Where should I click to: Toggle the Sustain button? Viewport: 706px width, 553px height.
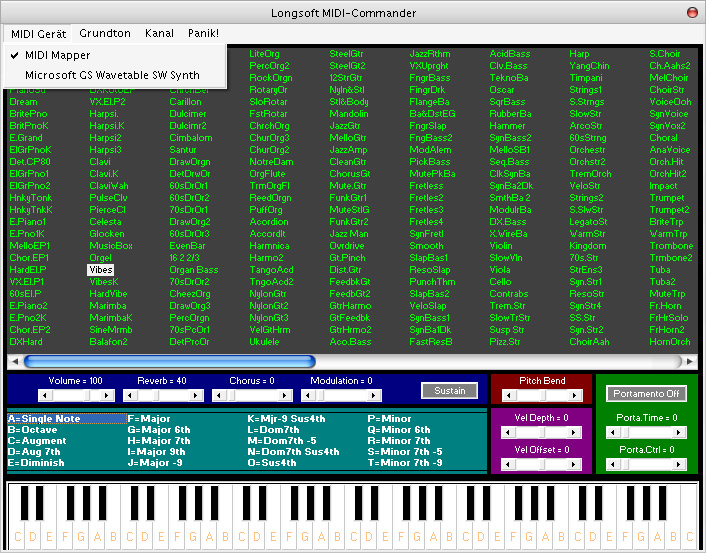tap(449, 391)
